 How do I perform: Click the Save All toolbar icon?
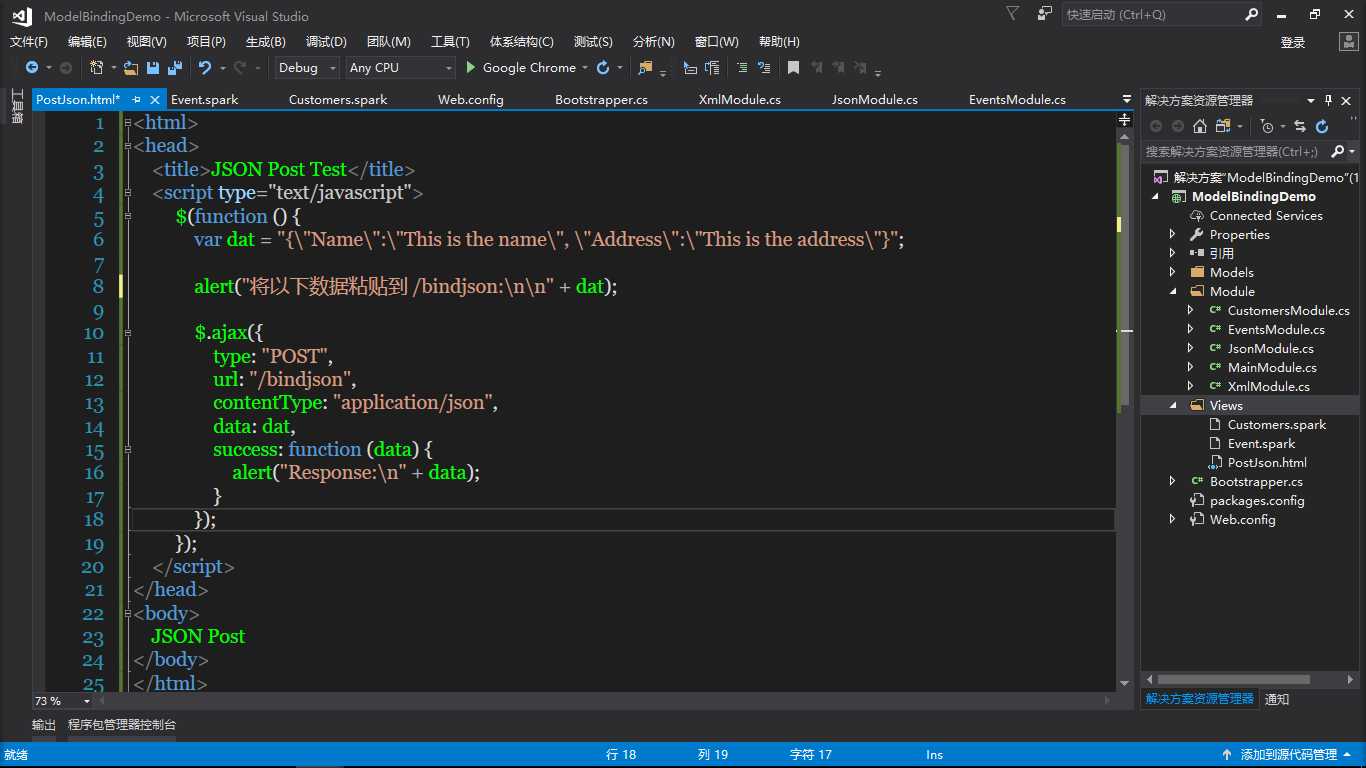[x=175, y=68]
